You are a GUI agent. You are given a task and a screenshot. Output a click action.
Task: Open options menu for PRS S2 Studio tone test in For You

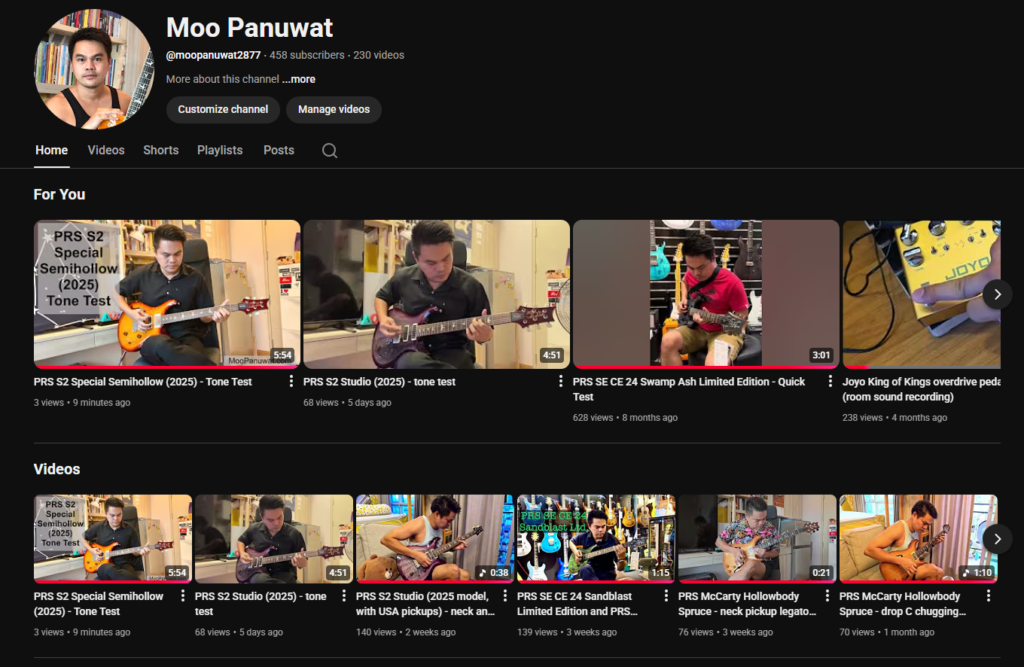click(560, 381)
